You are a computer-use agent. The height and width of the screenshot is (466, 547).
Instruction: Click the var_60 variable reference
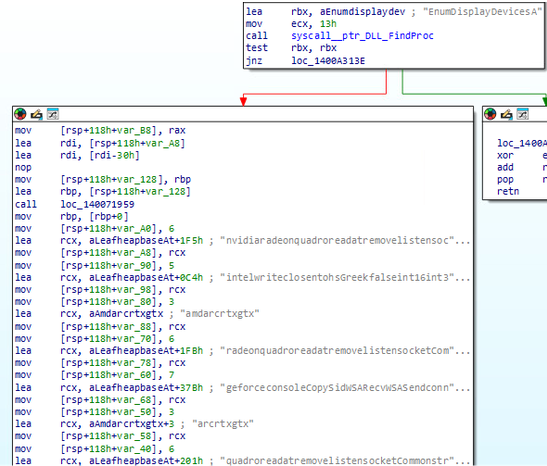137,375
